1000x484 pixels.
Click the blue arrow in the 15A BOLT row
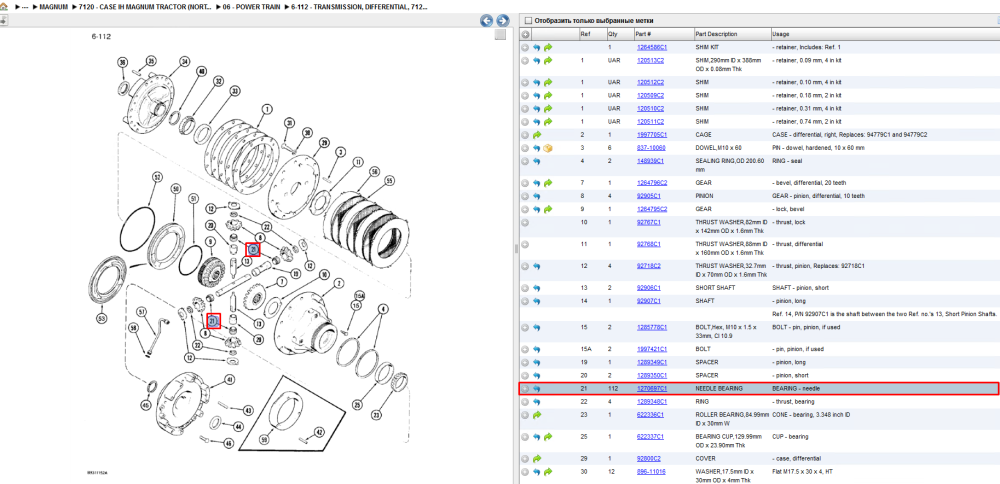(536, 349)
